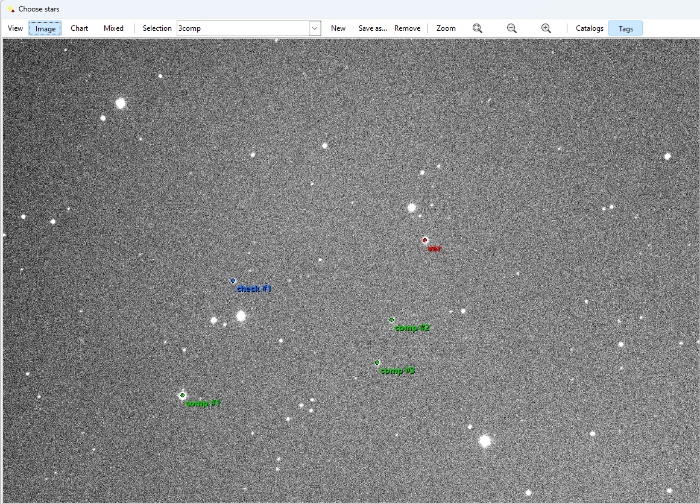Select the blue check #1 star marker
This screenshot has width=700, height=504.
click(x=233, y=281)
